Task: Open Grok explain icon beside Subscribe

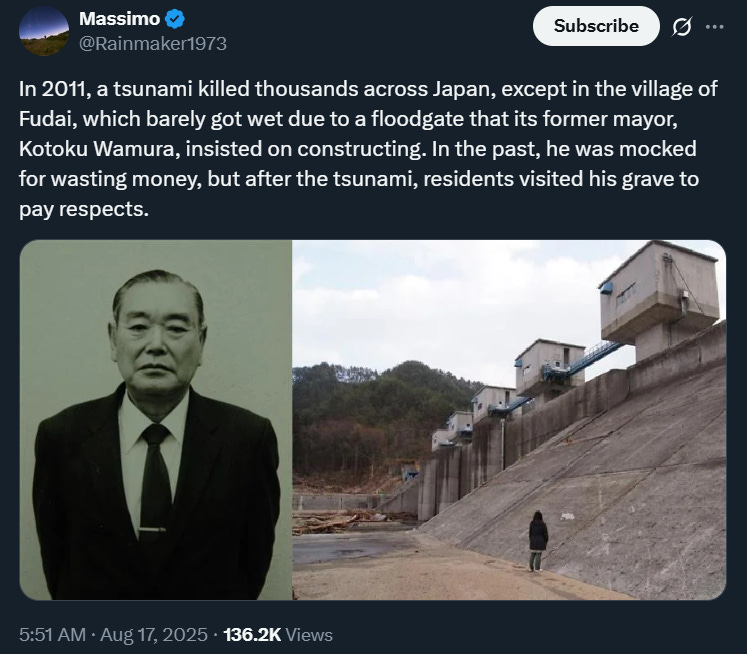Action: pyautogui.click(x=681, y=27)
